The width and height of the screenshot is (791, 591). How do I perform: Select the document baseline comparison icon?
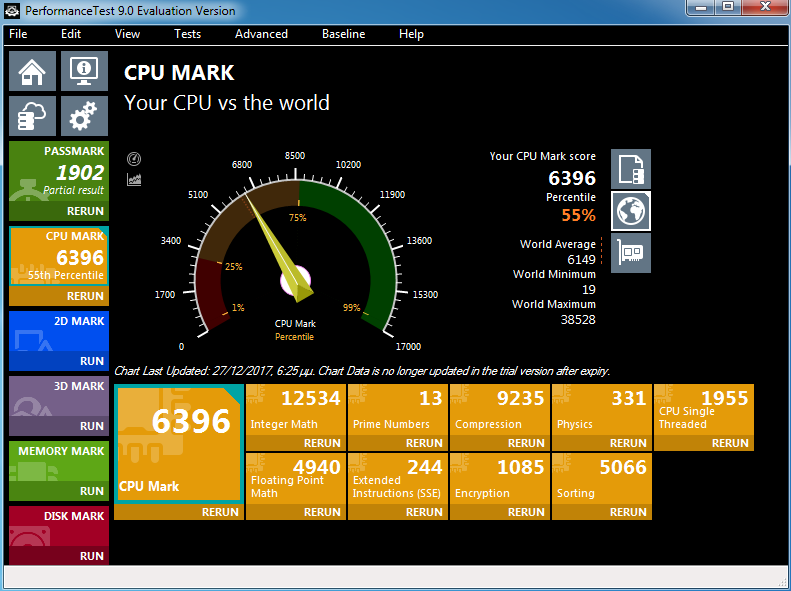[631, 169]
